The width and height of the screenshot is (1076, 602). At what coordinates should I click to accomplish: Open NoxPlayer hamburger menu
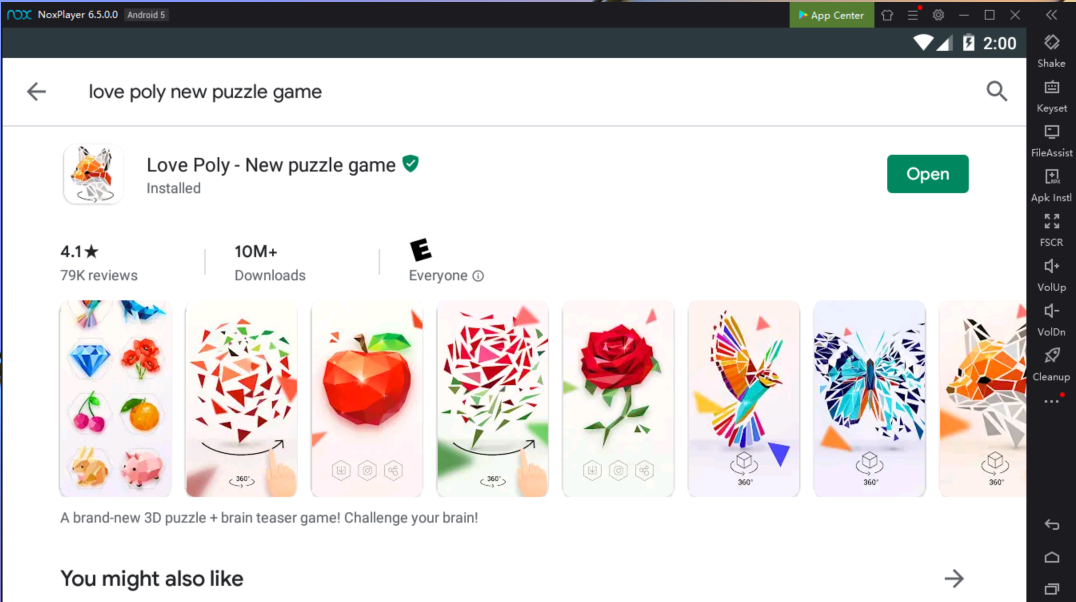(913, 14)
